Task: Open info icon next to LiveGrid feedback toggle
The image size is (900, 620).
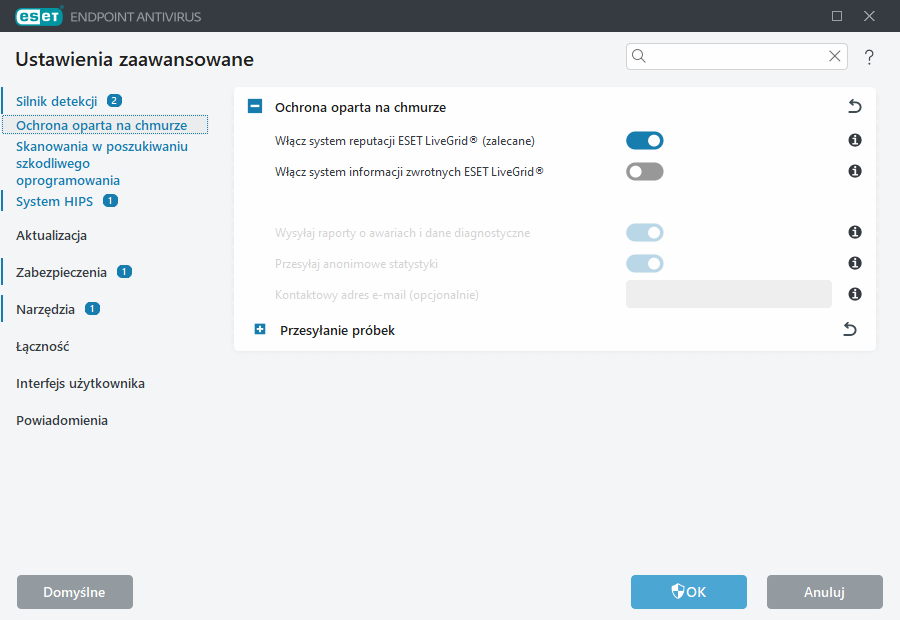Action: click(855, 171)
